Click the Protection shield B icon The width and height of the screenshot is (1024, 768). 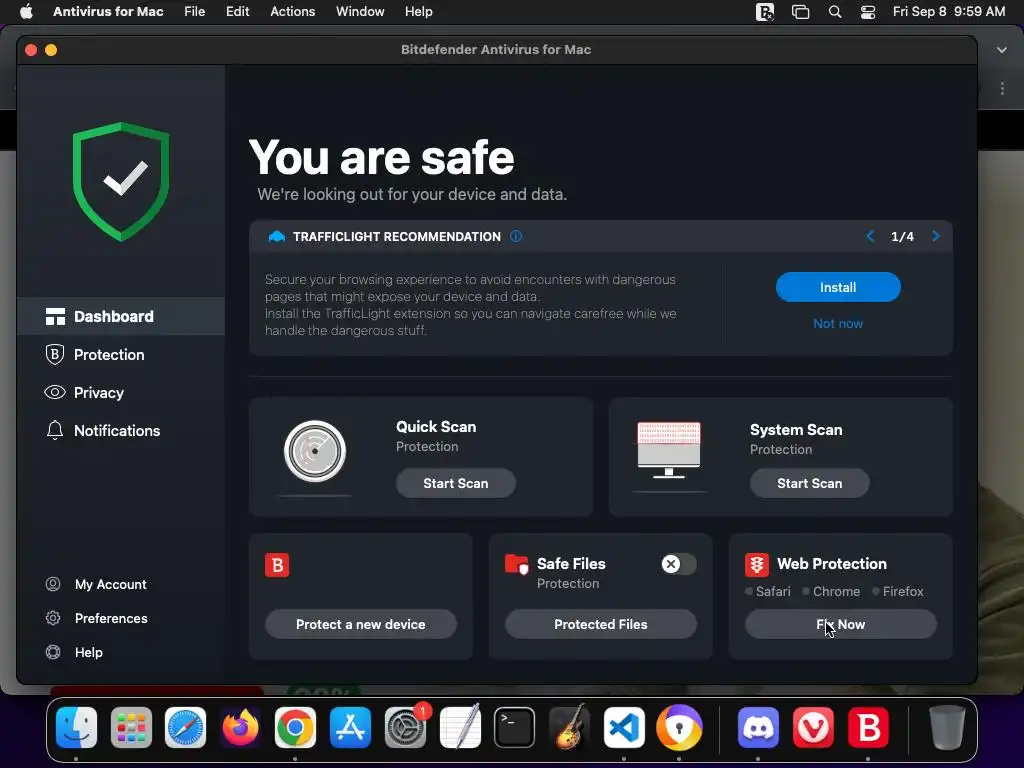coord(55,355)
